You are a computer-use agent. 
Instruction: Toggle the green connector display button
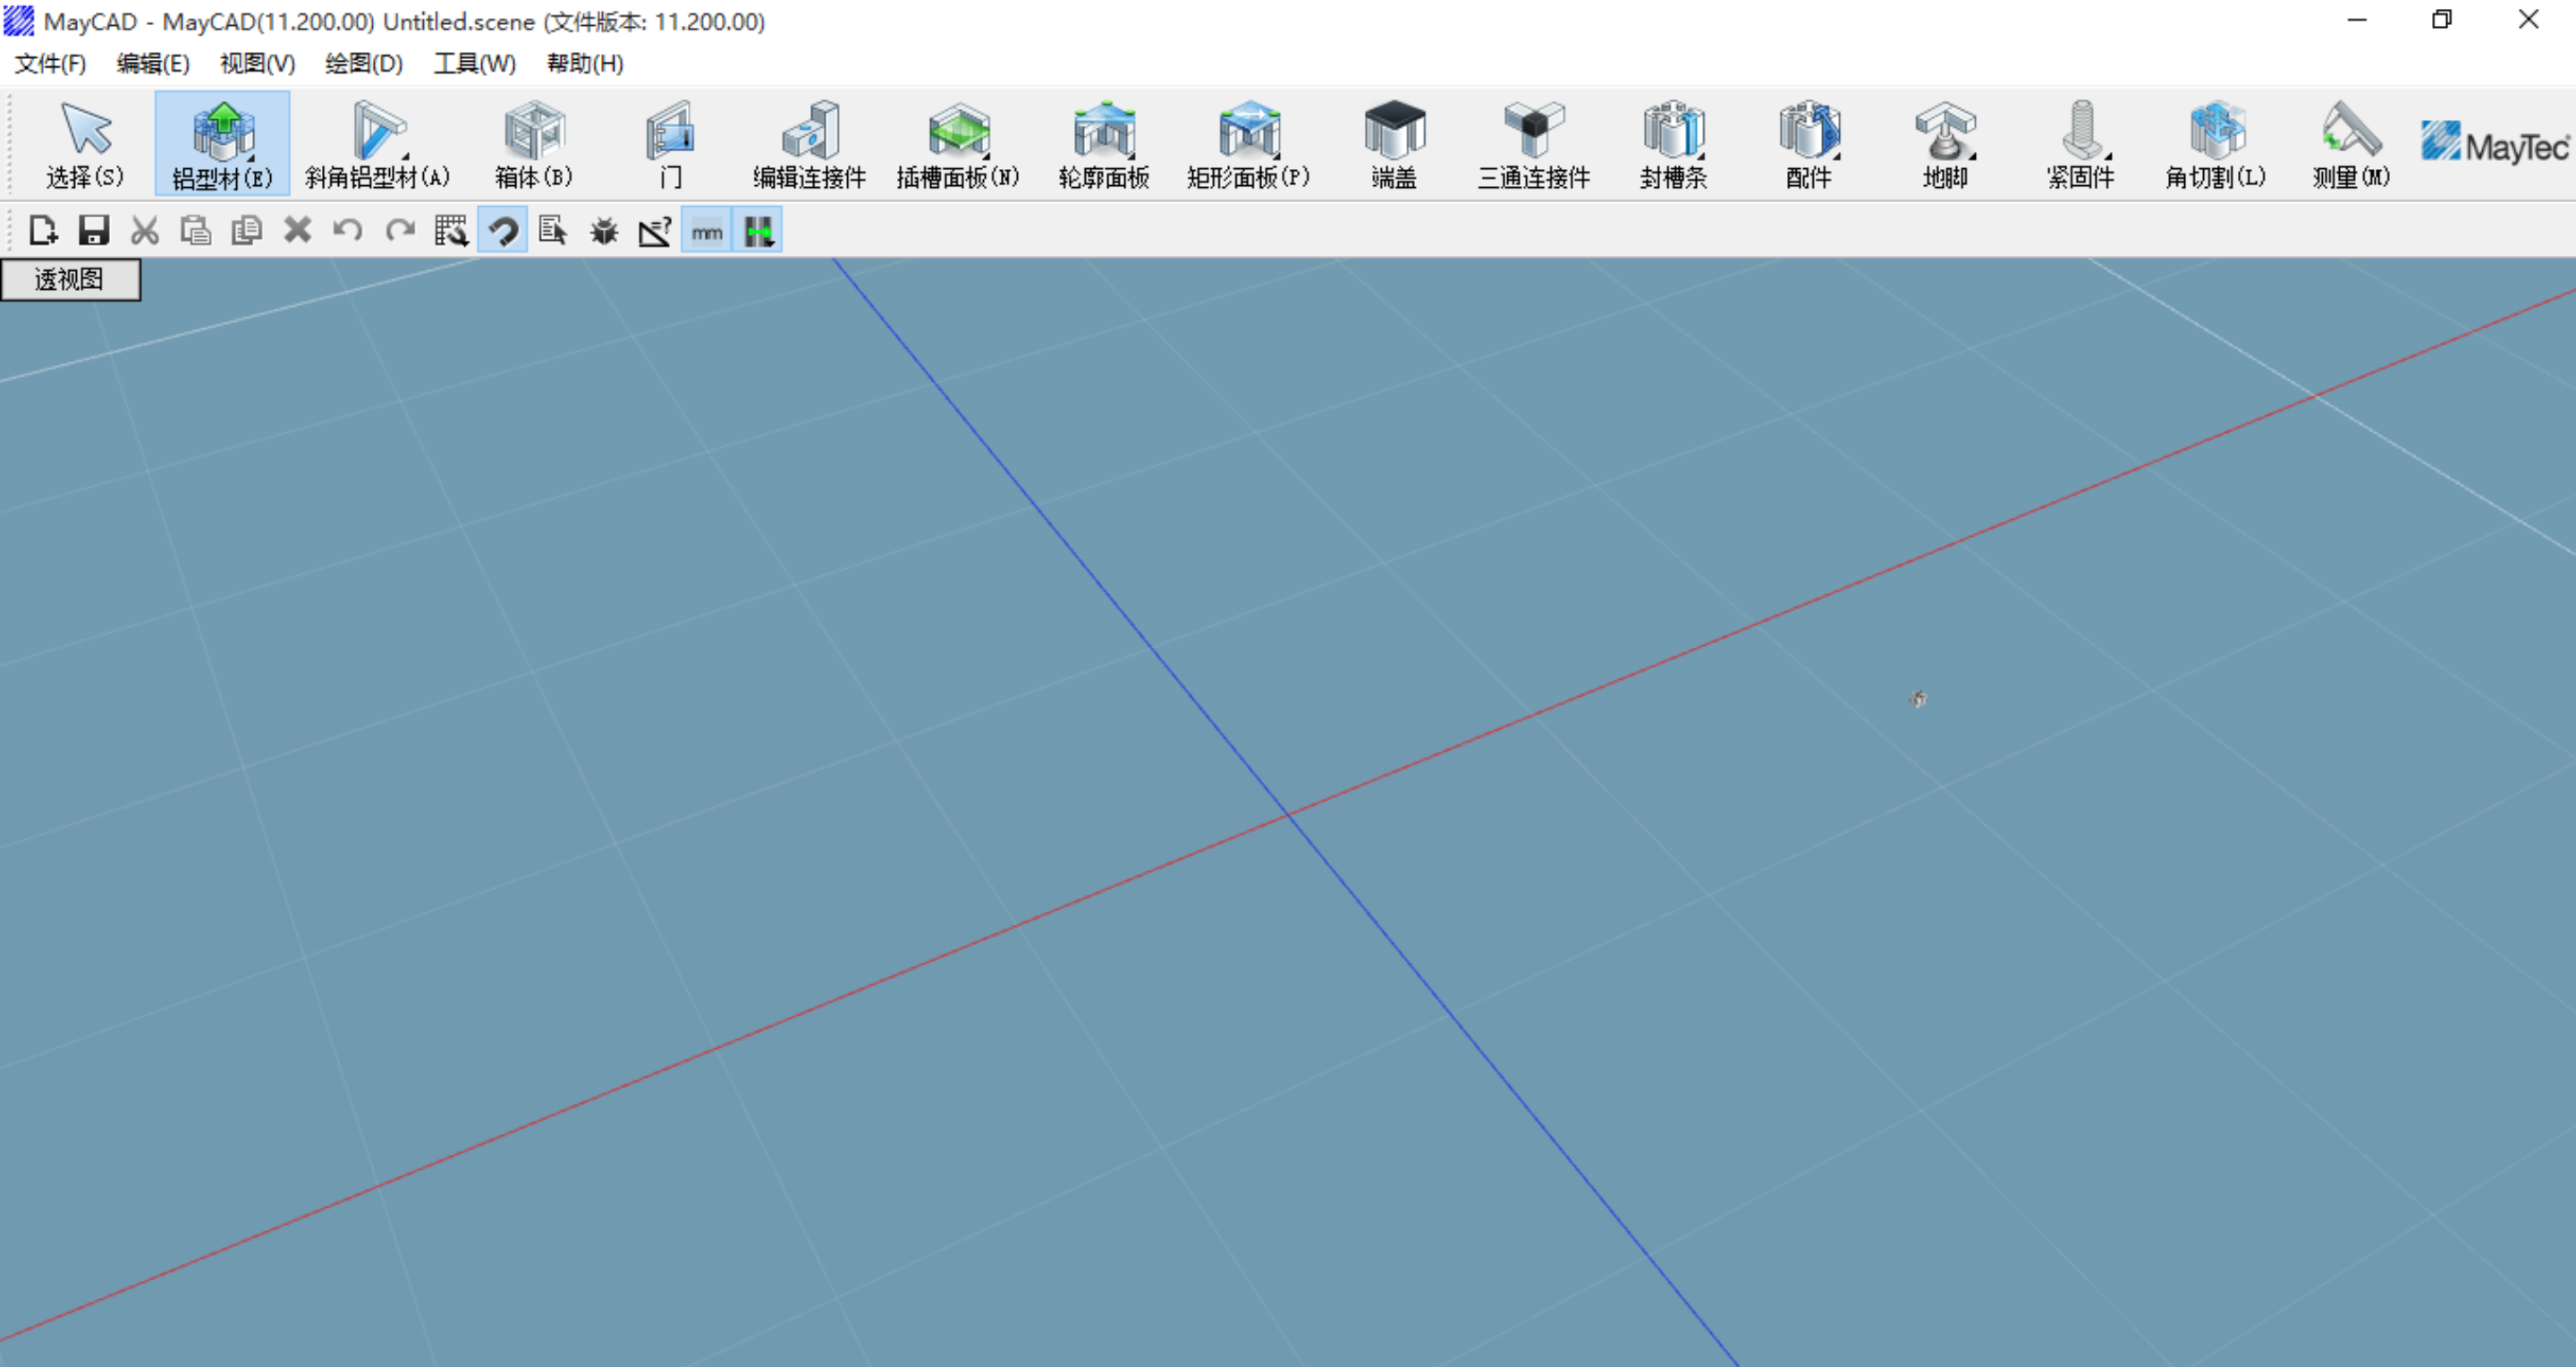pos(758,231)
